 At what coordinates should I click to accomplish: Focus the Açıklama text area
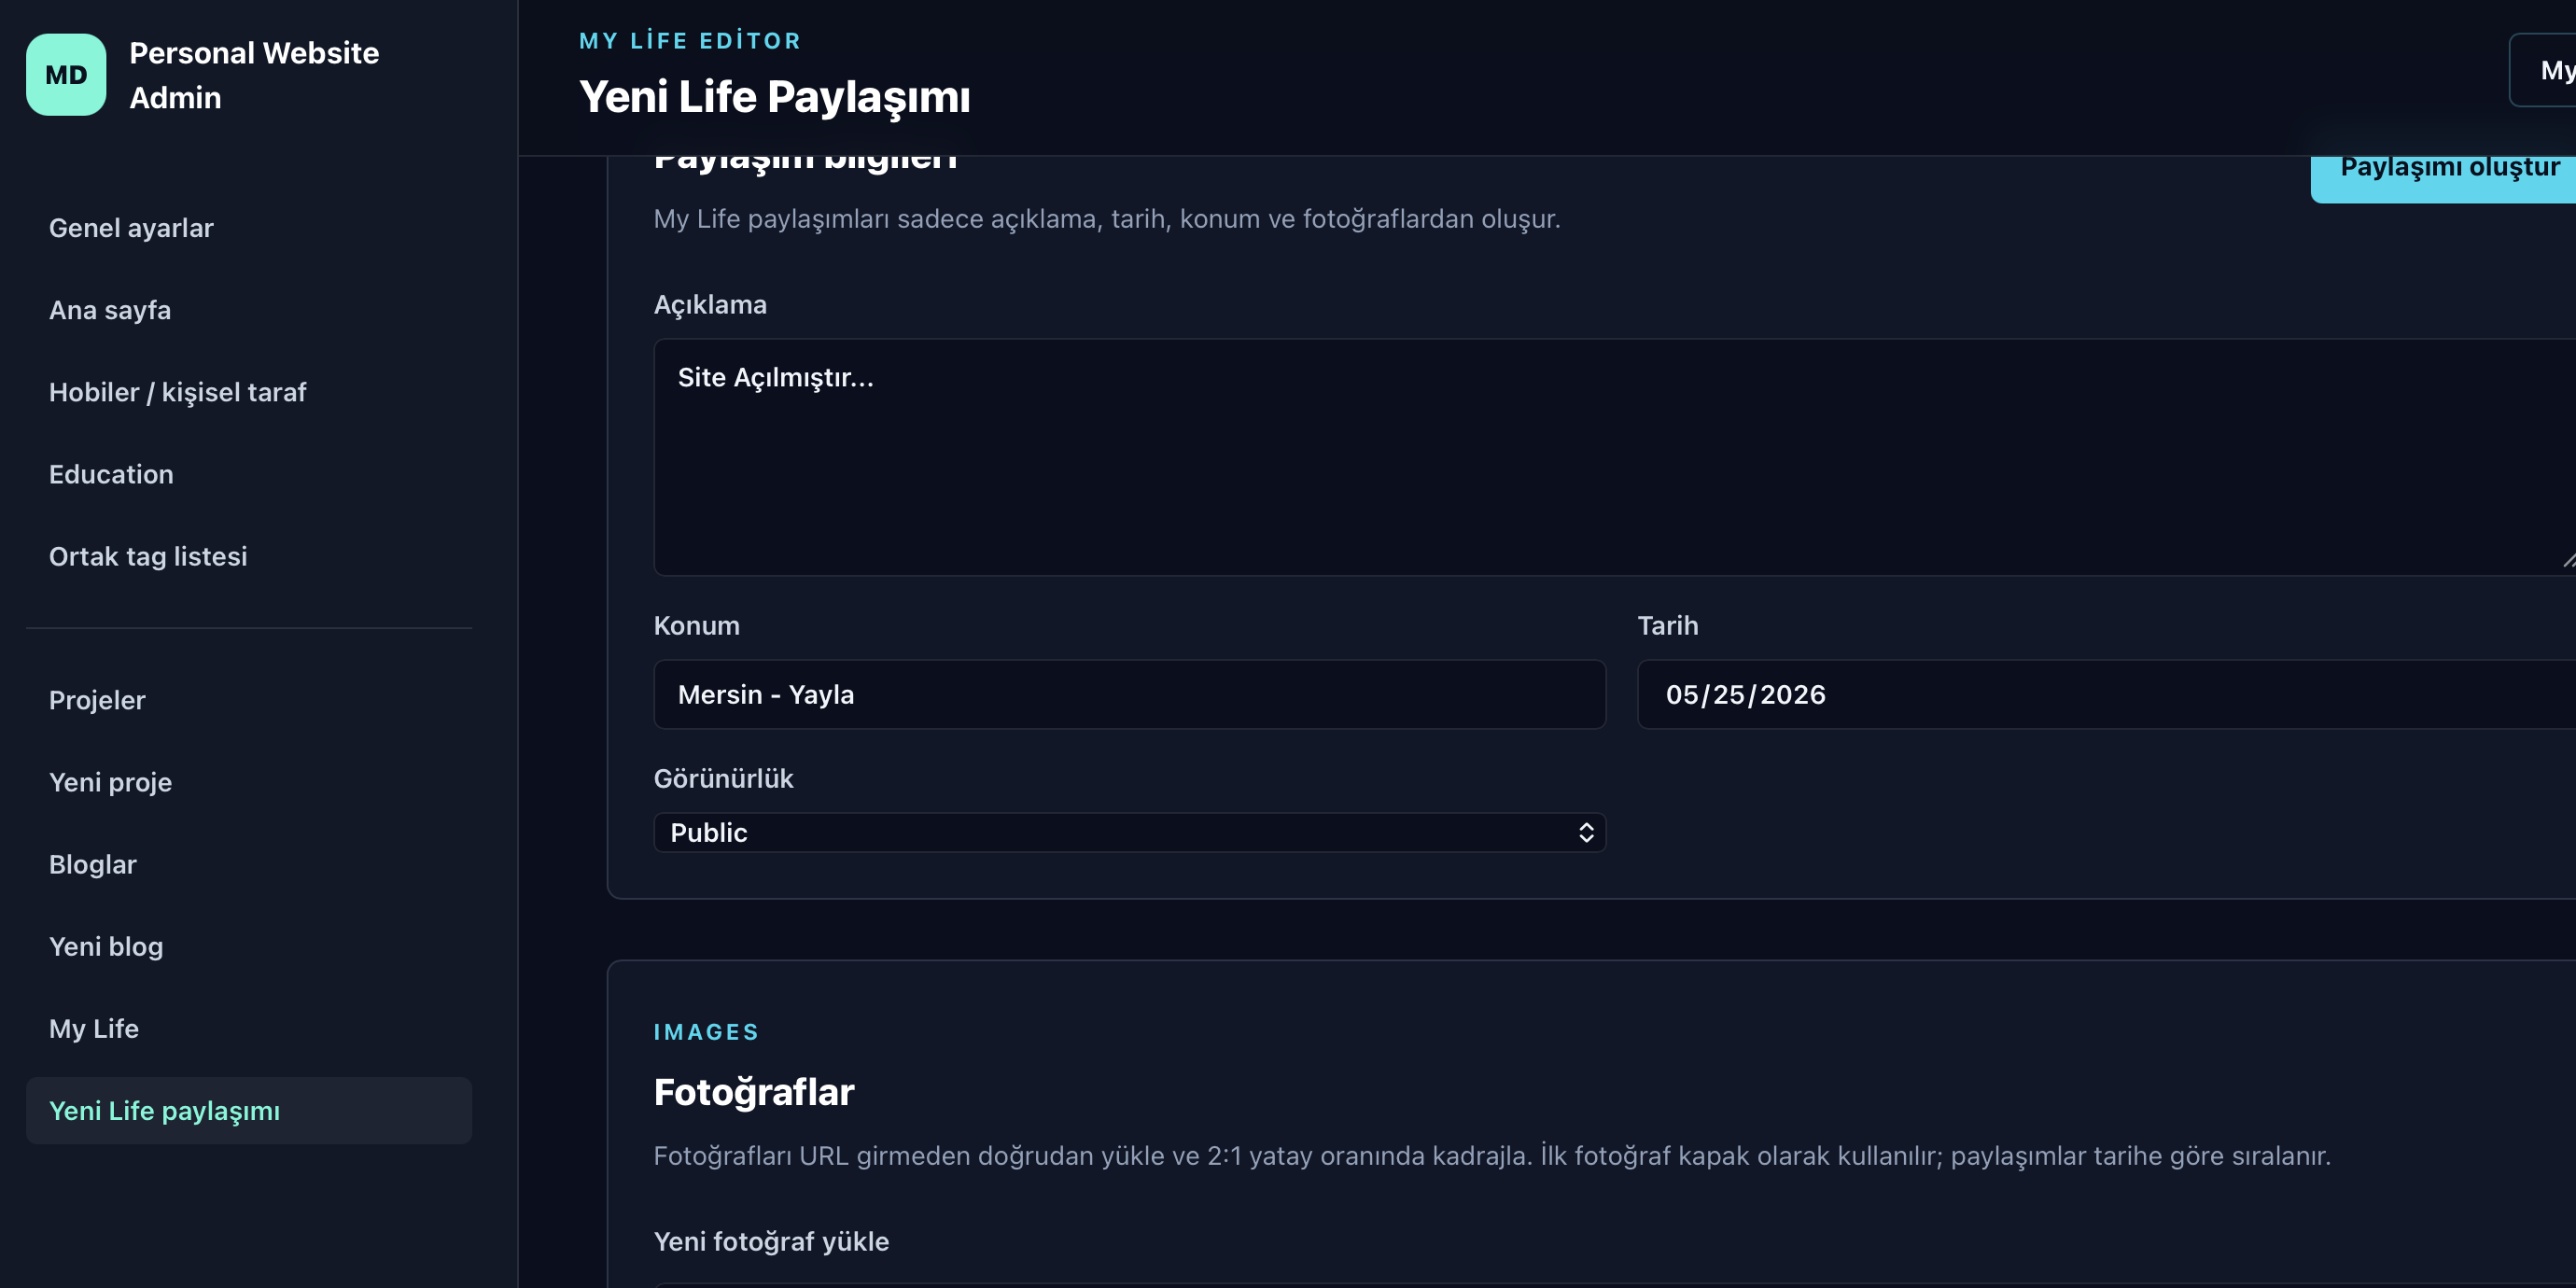click(1614, 457)
